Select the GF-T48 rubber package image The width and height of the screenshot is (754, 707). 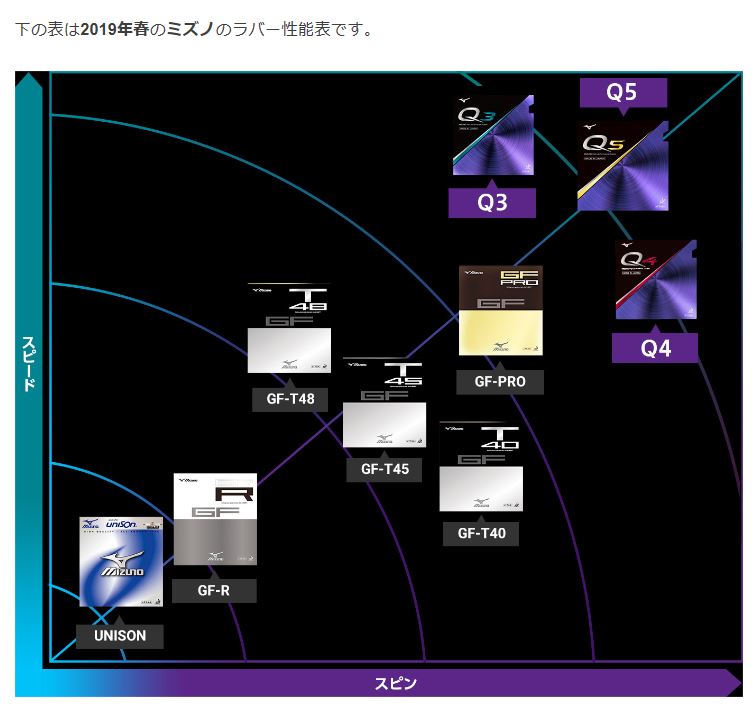click(289, 328)
